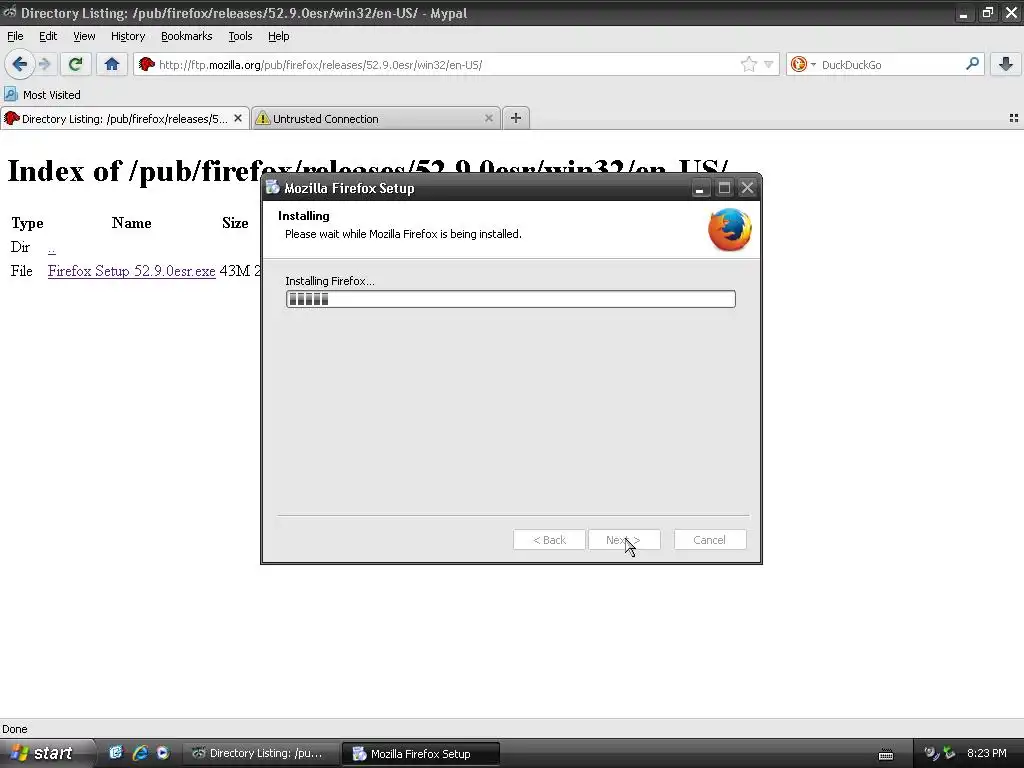The width and height of the screenshot is (1024, 768).
Task: Switch to the Untrusted Connection tab
Action: tap(376, 118)
